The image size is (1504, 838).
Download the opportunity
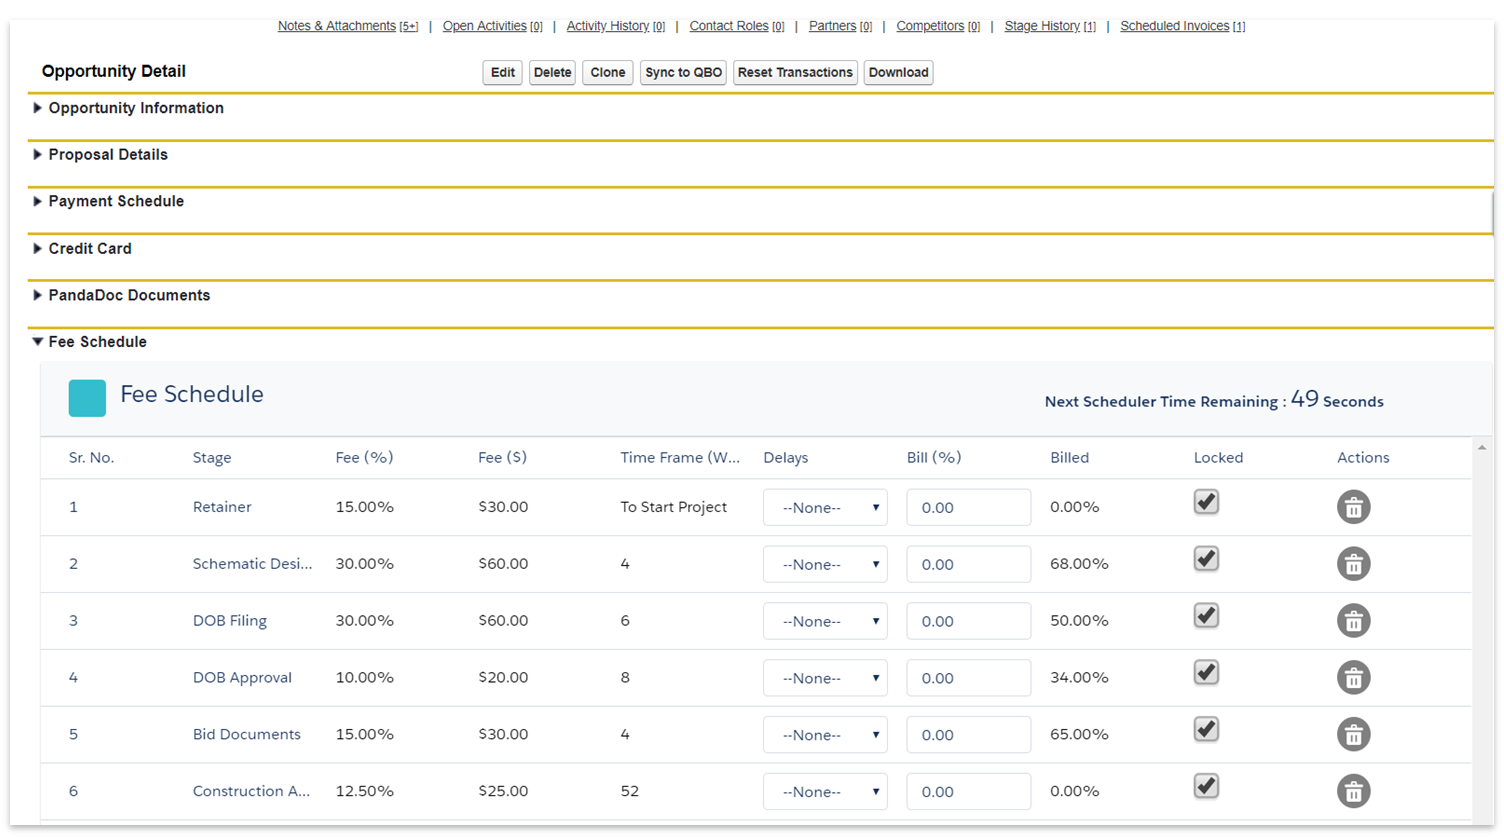pos(898,72)
